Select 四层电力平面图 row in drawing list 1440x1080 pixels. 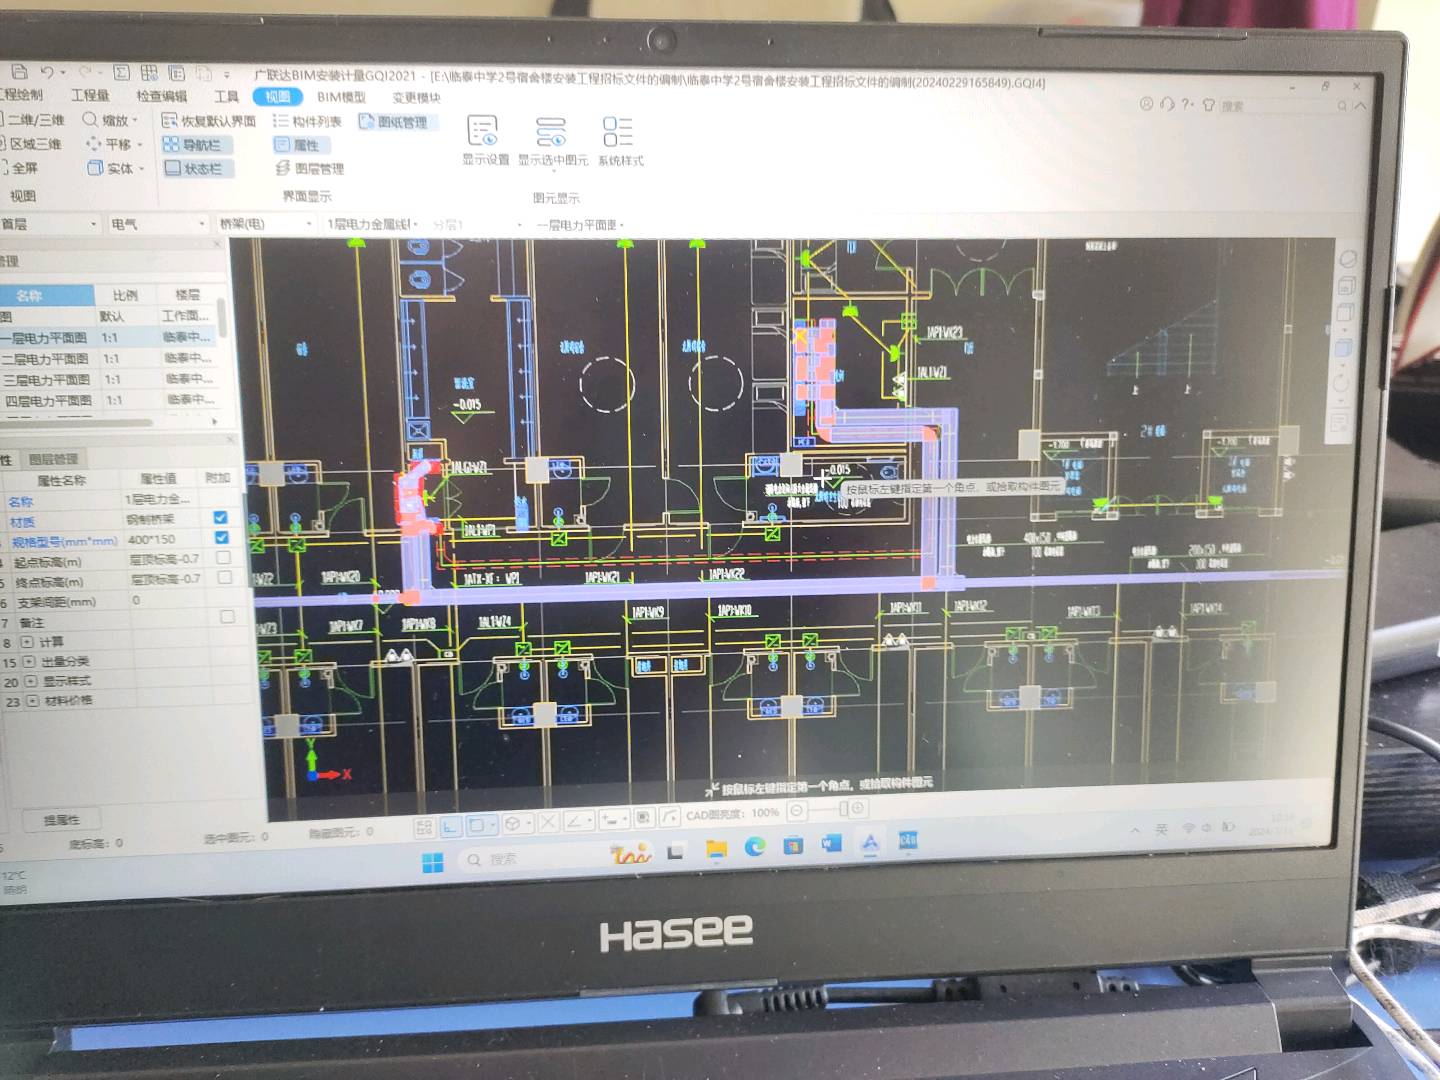[x=108, y=400]
